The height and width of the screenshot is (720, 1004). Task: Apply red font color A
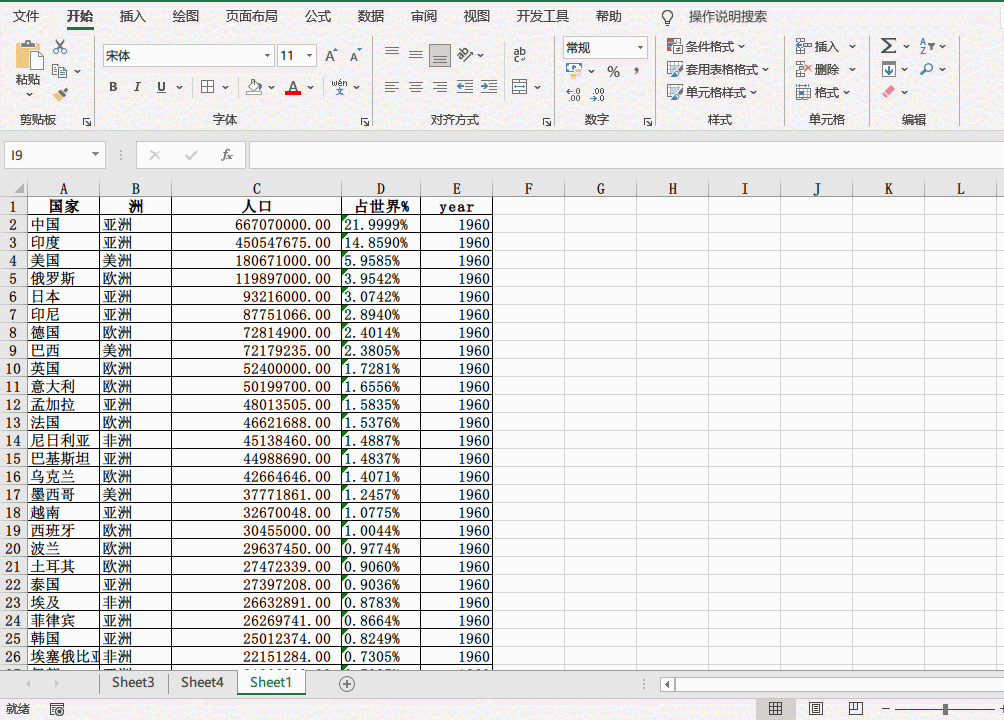tap(293, 86)
